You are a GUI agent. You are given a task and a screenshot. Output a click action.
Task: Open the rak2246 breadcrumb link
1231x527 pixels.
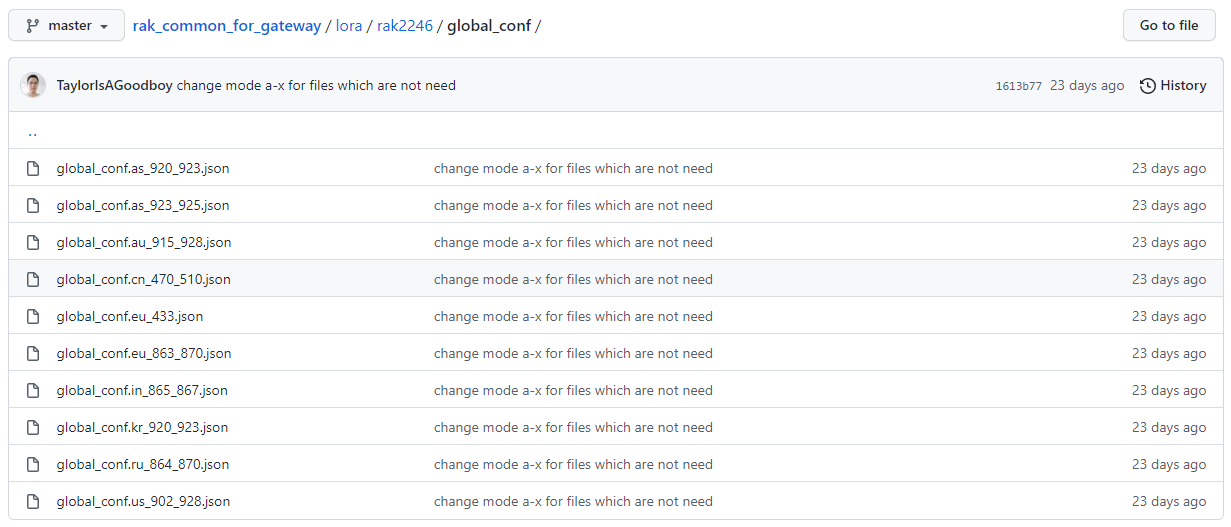pos(405,25)
